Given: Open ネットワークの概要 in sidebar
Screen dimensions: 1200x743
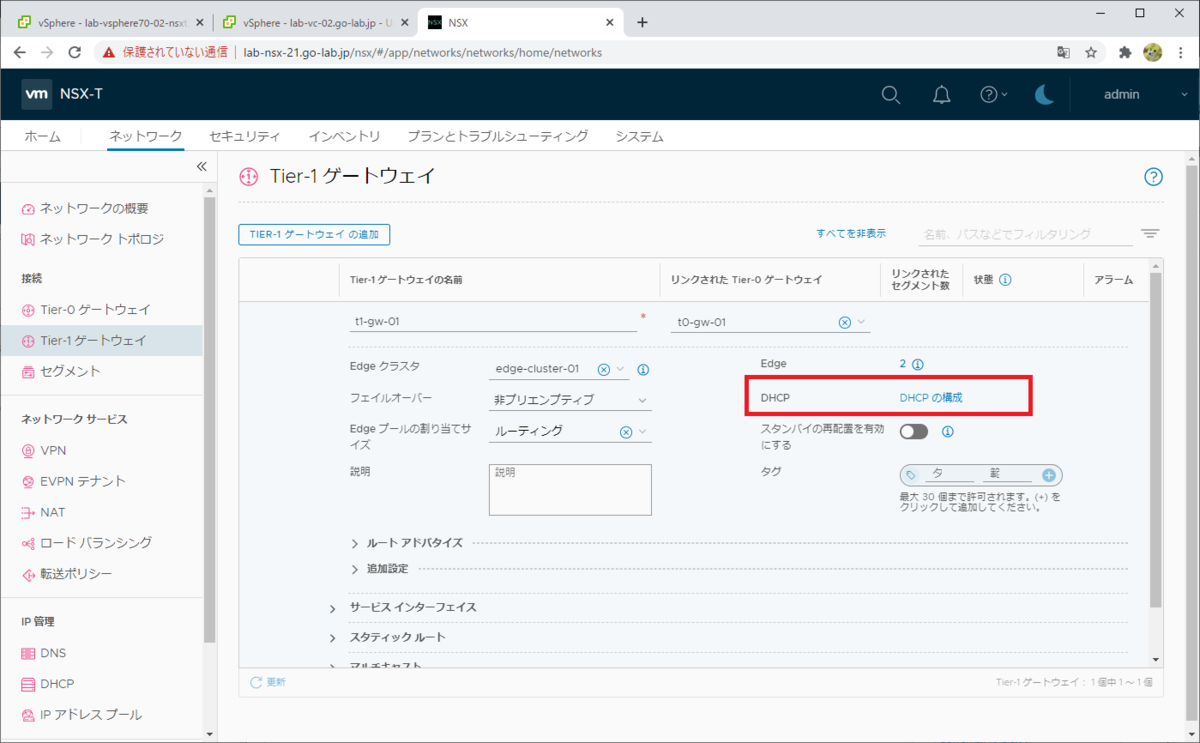Looking at the screenshot, I should [95, 208].
